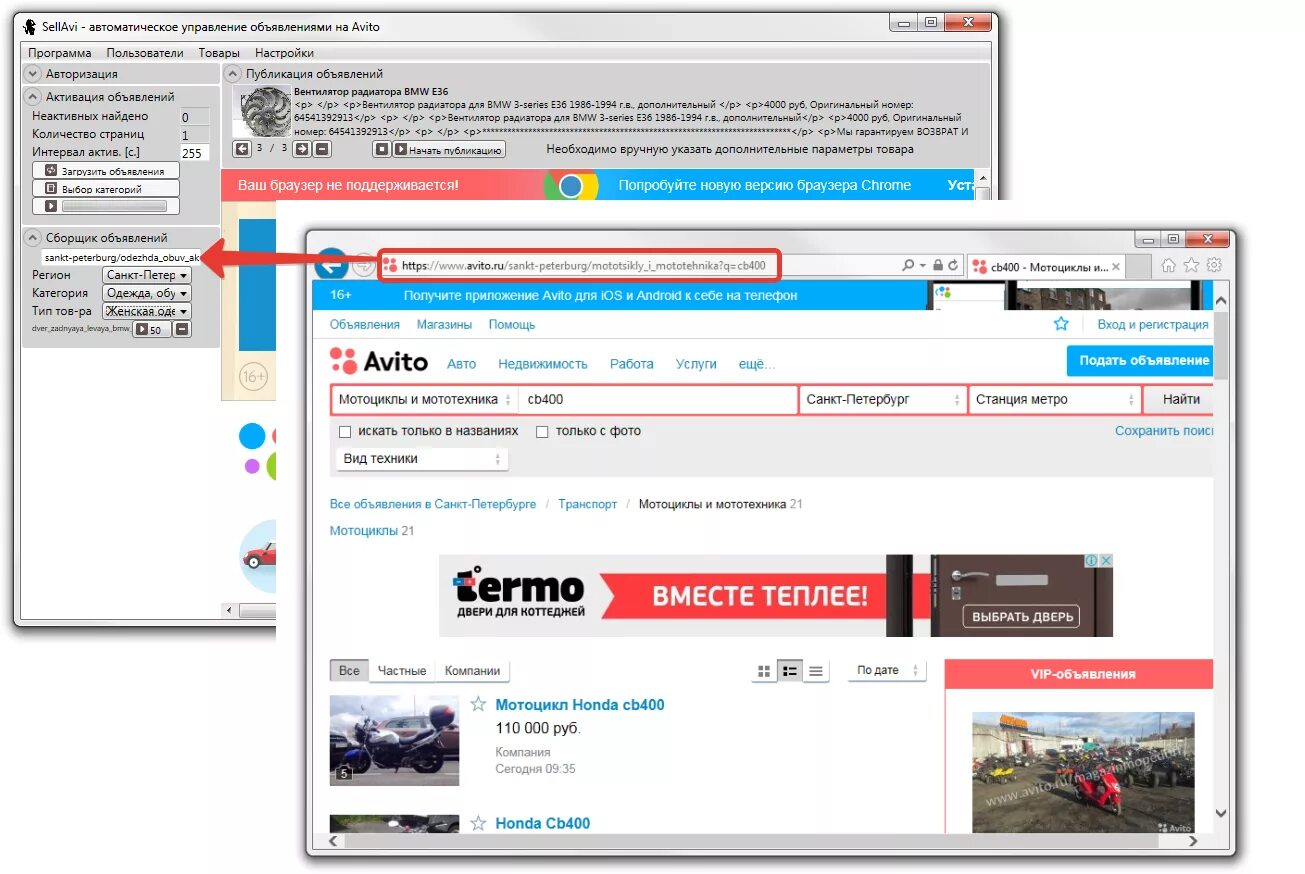
Task: Close the cb400 browser tab
Action: (1116, 267)
